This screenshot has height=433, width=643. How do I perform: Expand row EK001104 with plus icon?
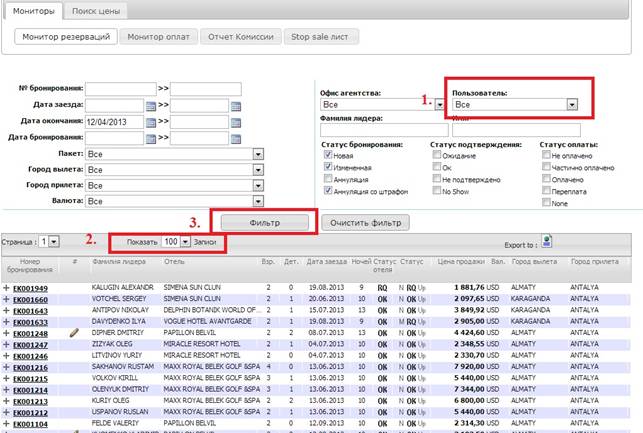[x=6, y=424]
